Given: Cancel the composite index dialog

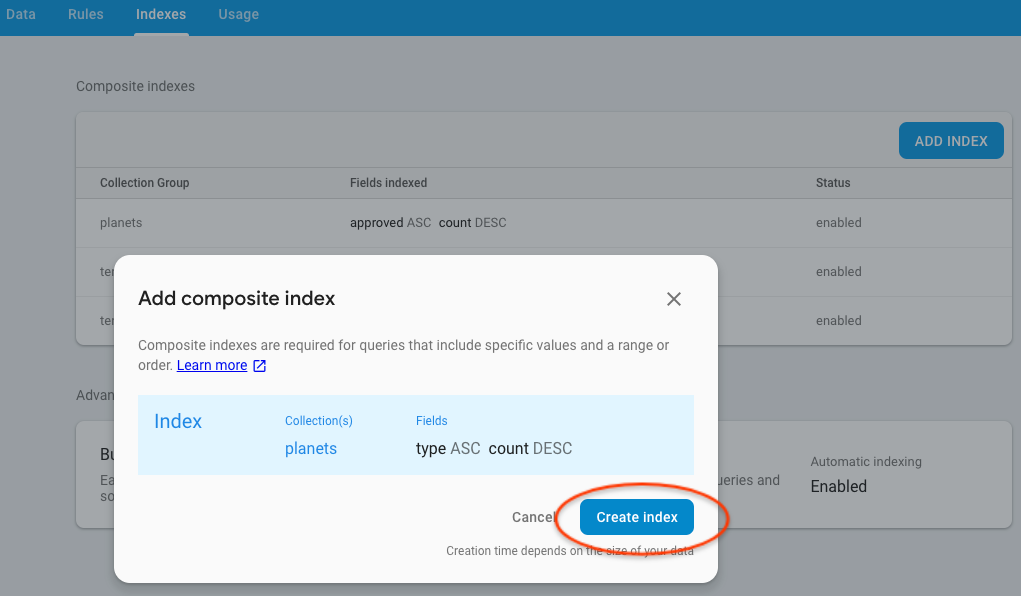Looking at the screenshot, I should coord(533,517).
